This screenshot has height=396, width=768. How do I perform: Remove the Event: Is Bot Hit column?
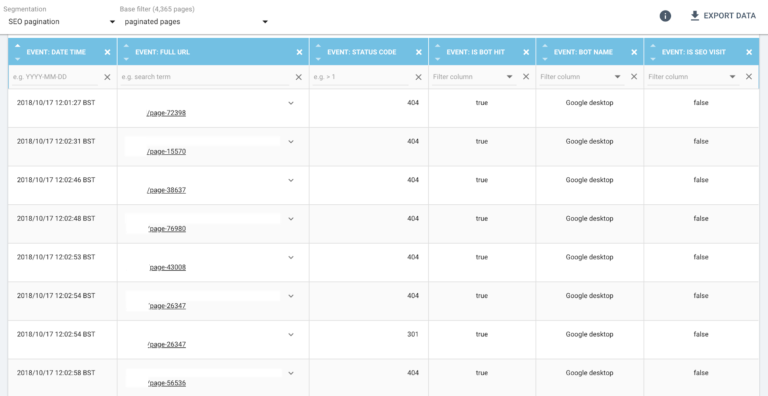point(526,52)
